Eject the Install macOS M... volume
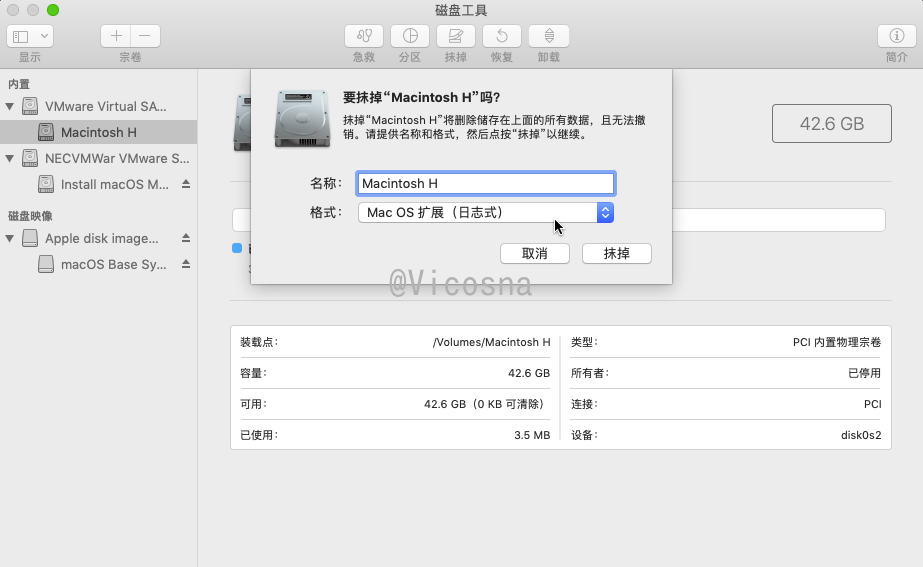 tap(185, 184)
